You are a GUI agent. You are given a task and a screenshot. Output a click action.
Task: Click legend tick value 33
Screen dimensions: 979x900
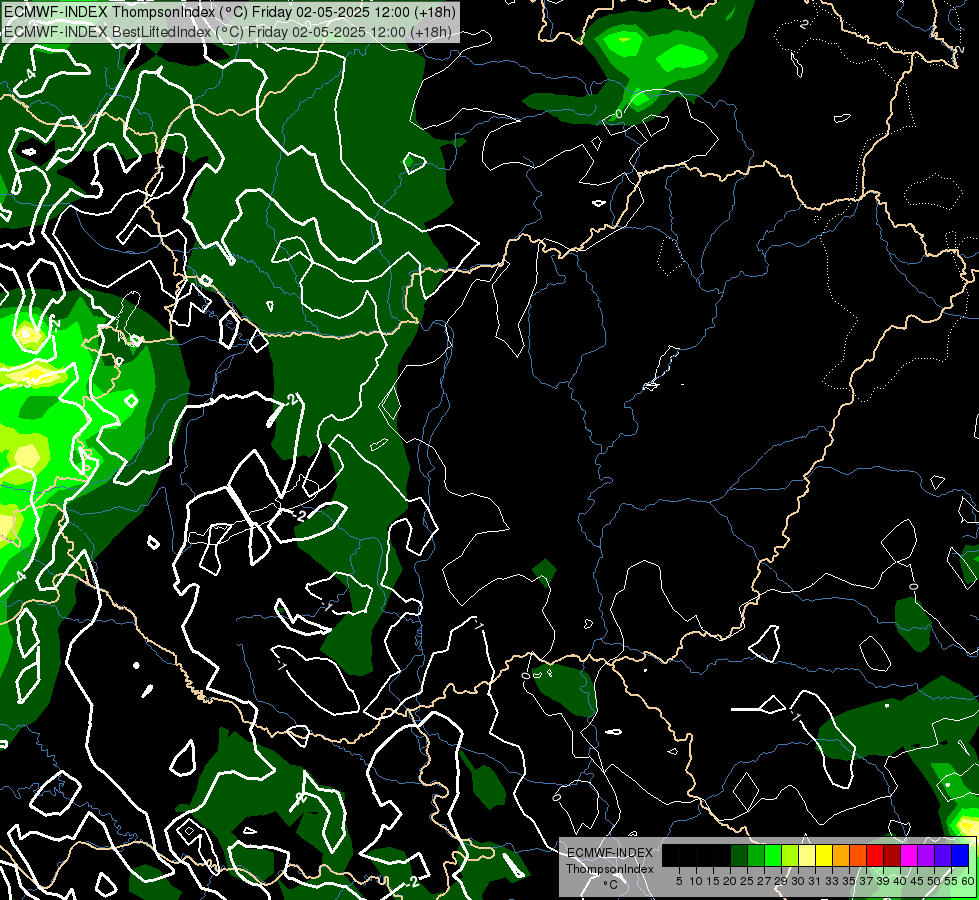point(832,881)
